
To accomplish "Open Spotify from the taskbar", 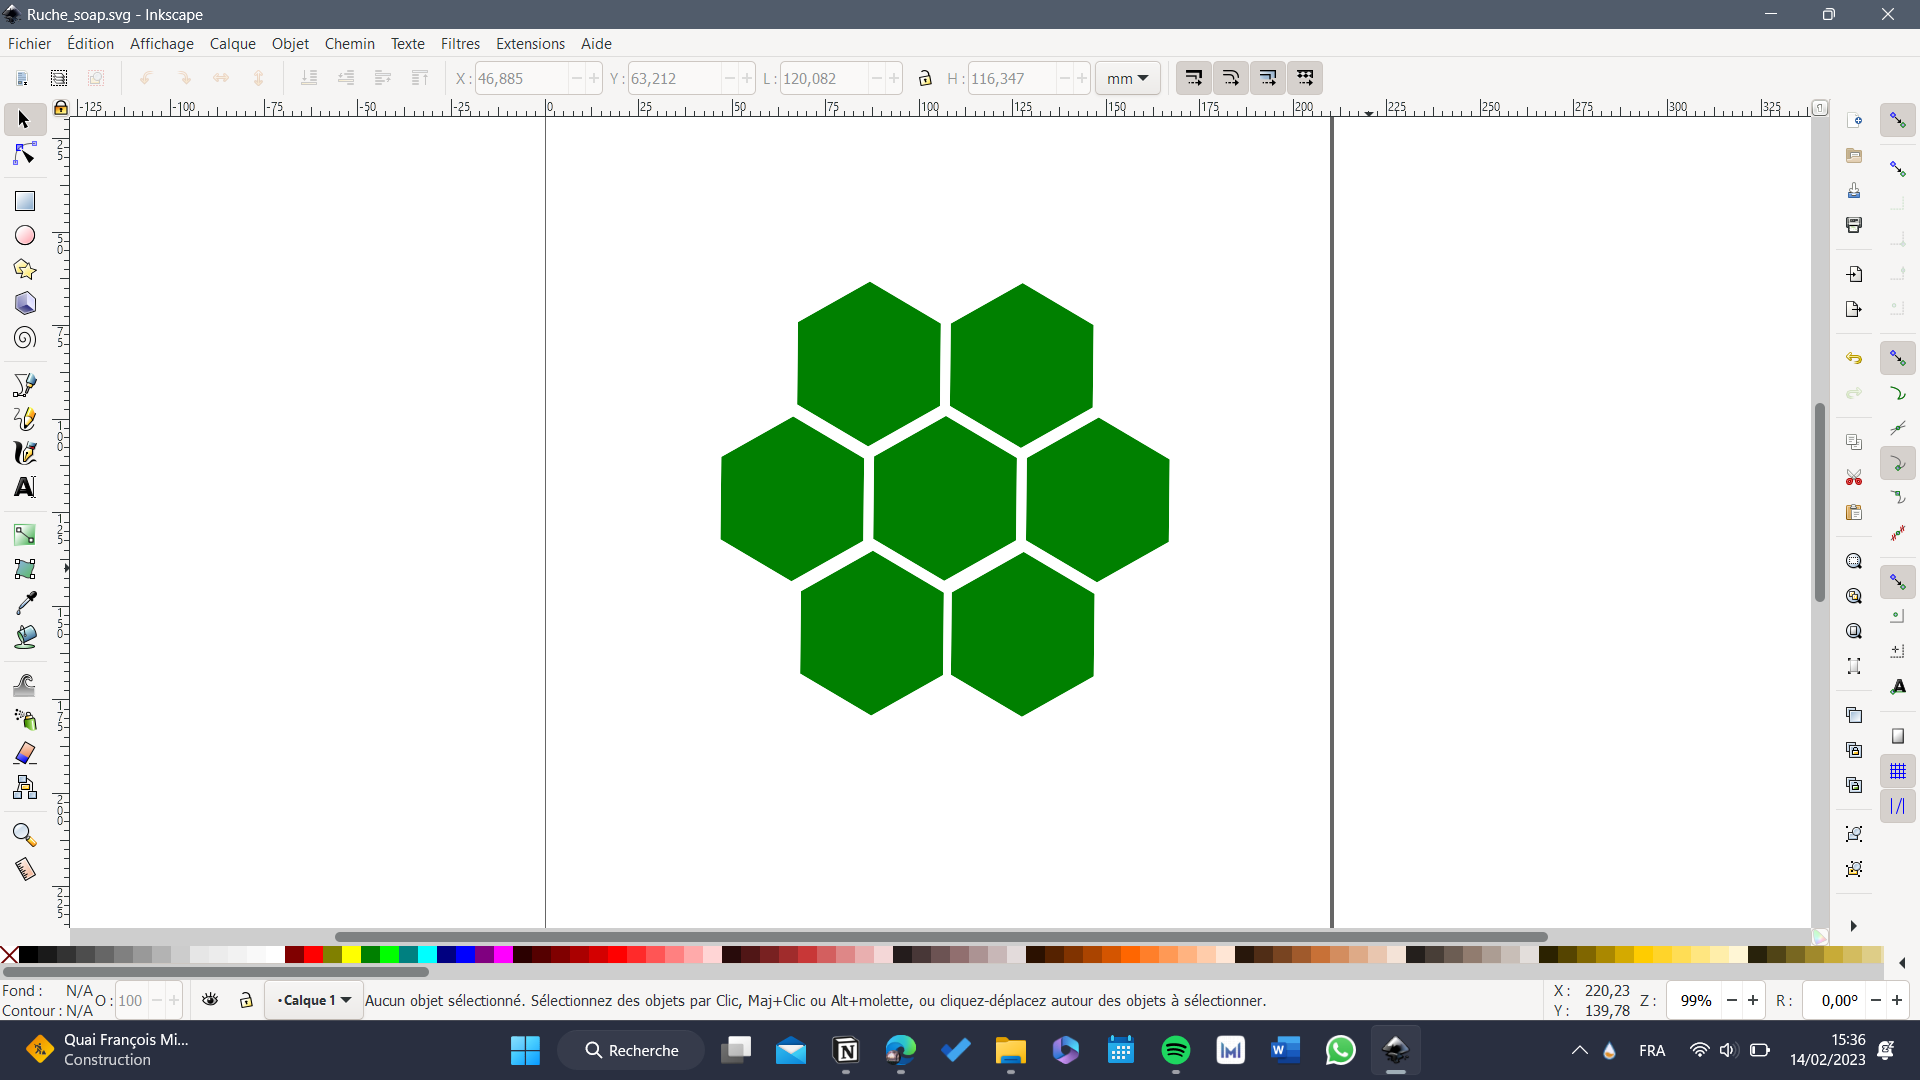I will click(x=1175, y=1050).
